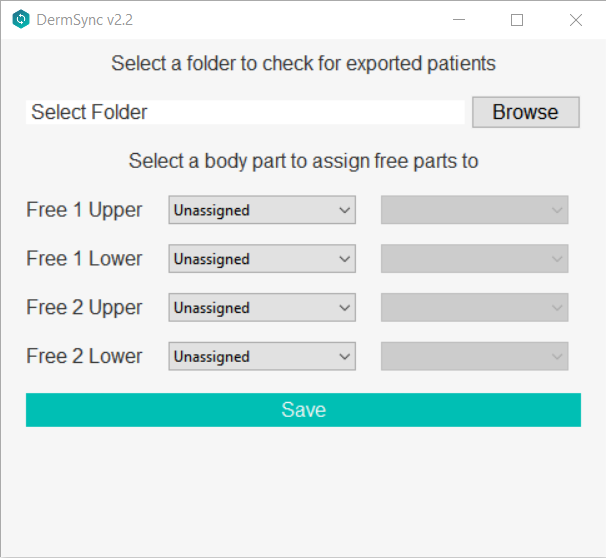Click the Free 1 Upper label

[84, 210]
